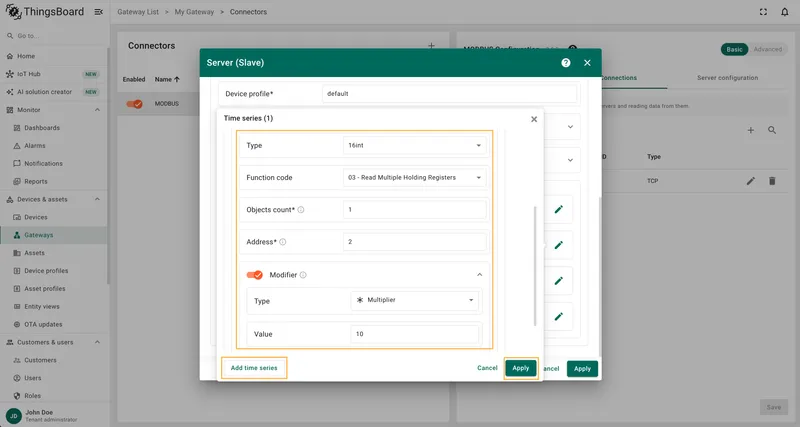
Task: Open Reports in sidebar
Action: coord(54,181)
